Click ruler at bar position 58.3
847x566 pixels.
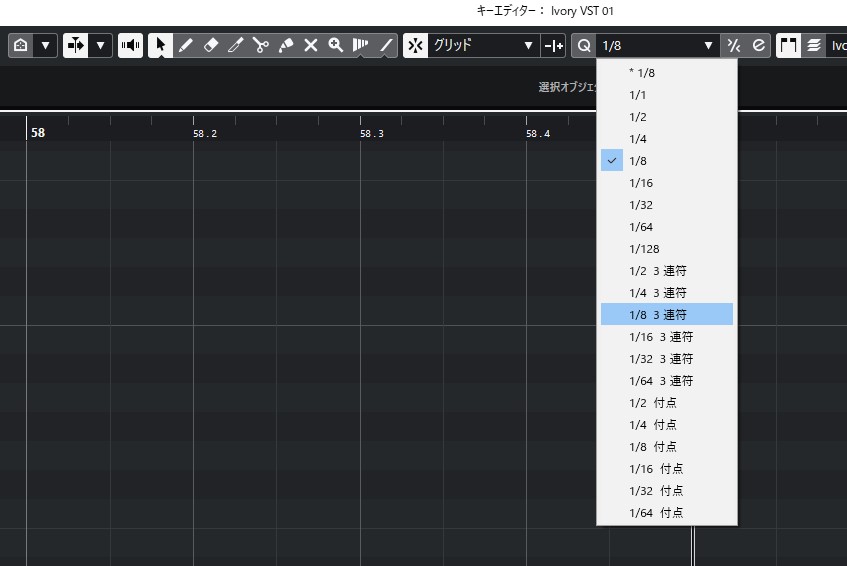pyautogui.click(x=372, y=133)
